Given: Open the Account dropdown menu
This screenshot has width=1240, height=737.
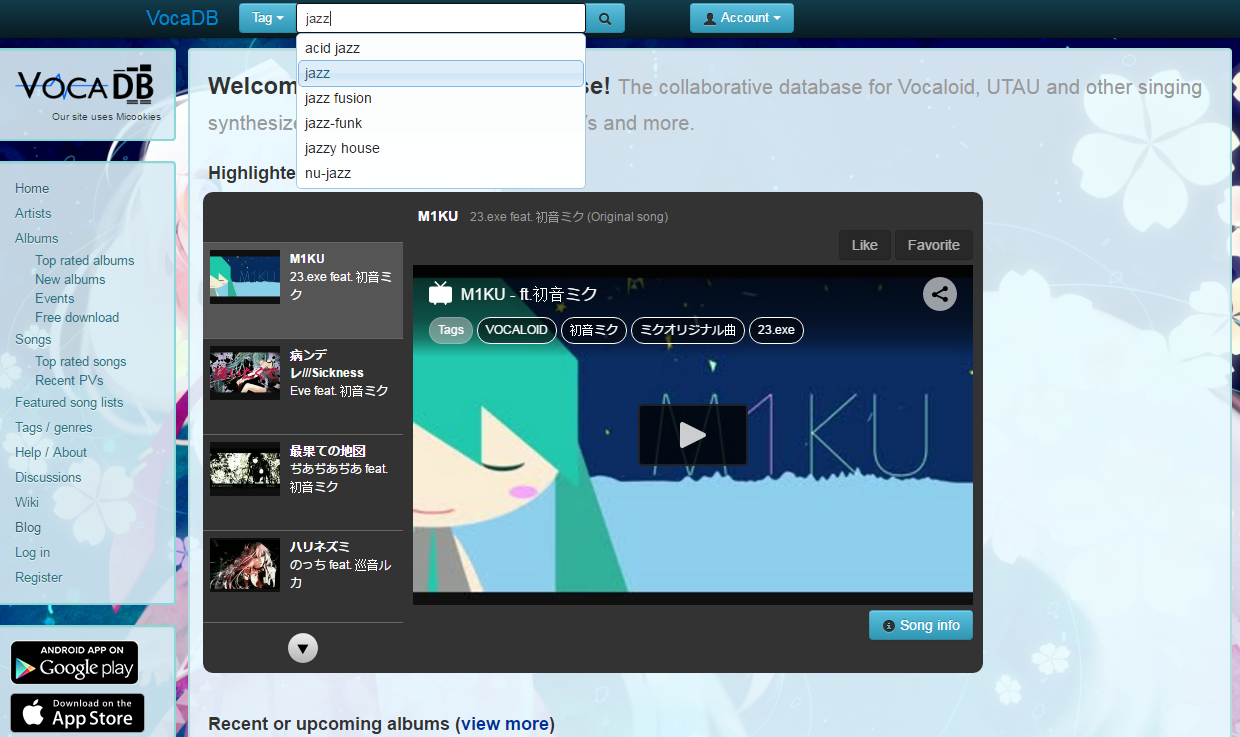Looking at the screenshot, I should click(x=742, y=18).
